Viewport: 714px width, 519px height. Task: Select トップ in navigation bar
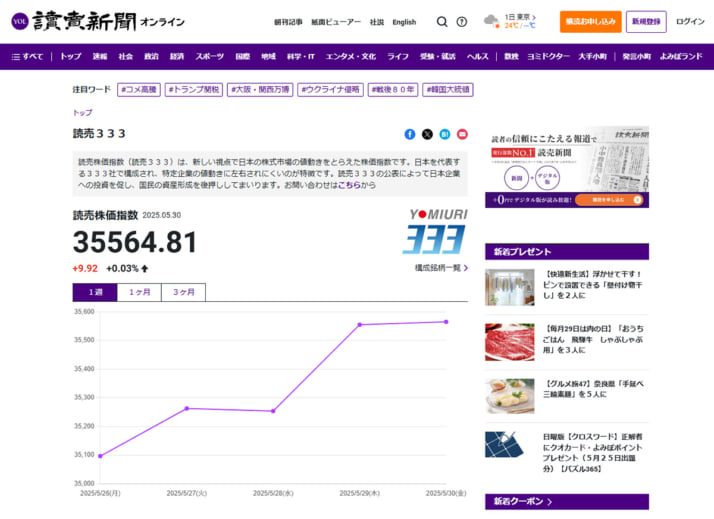(71, 56)
